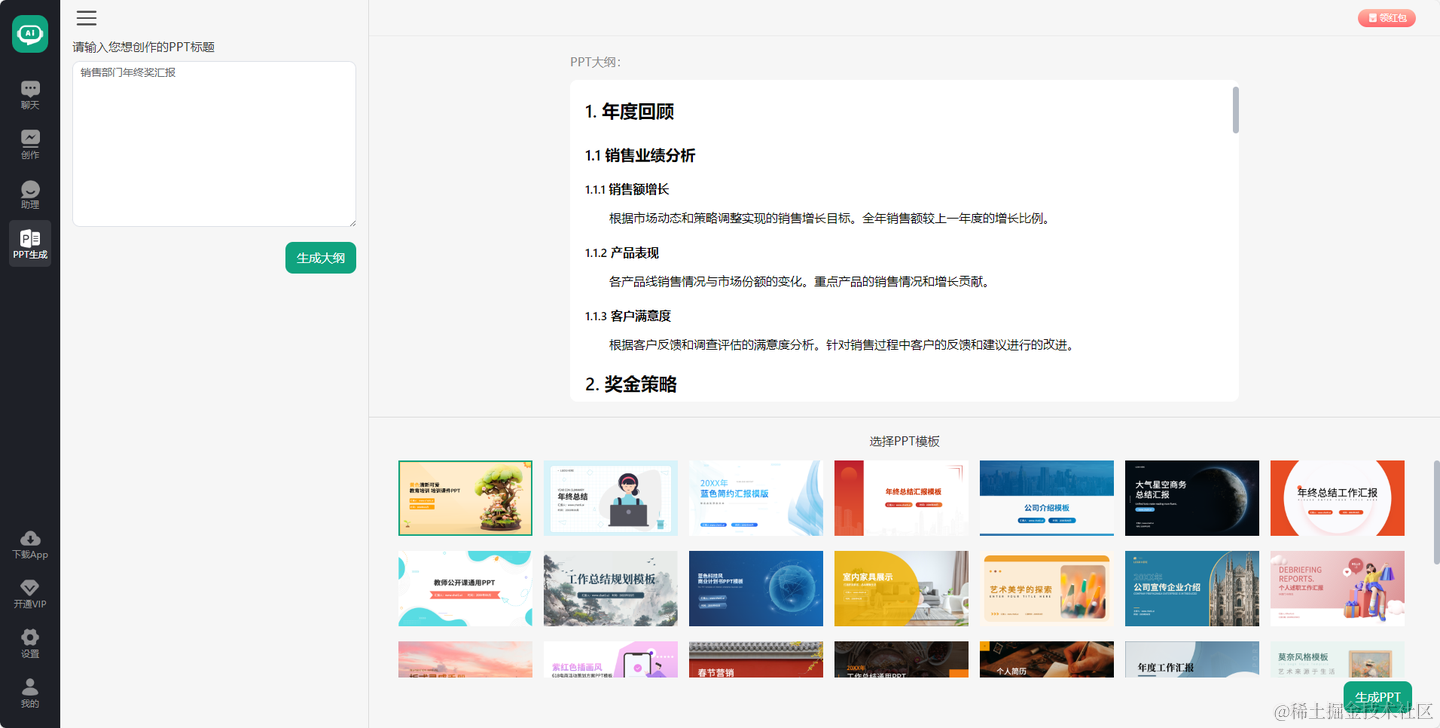Toggle the hamburger menu icon
The width and height of the screenshot is (1440, 728).
[x=87, y=18]
